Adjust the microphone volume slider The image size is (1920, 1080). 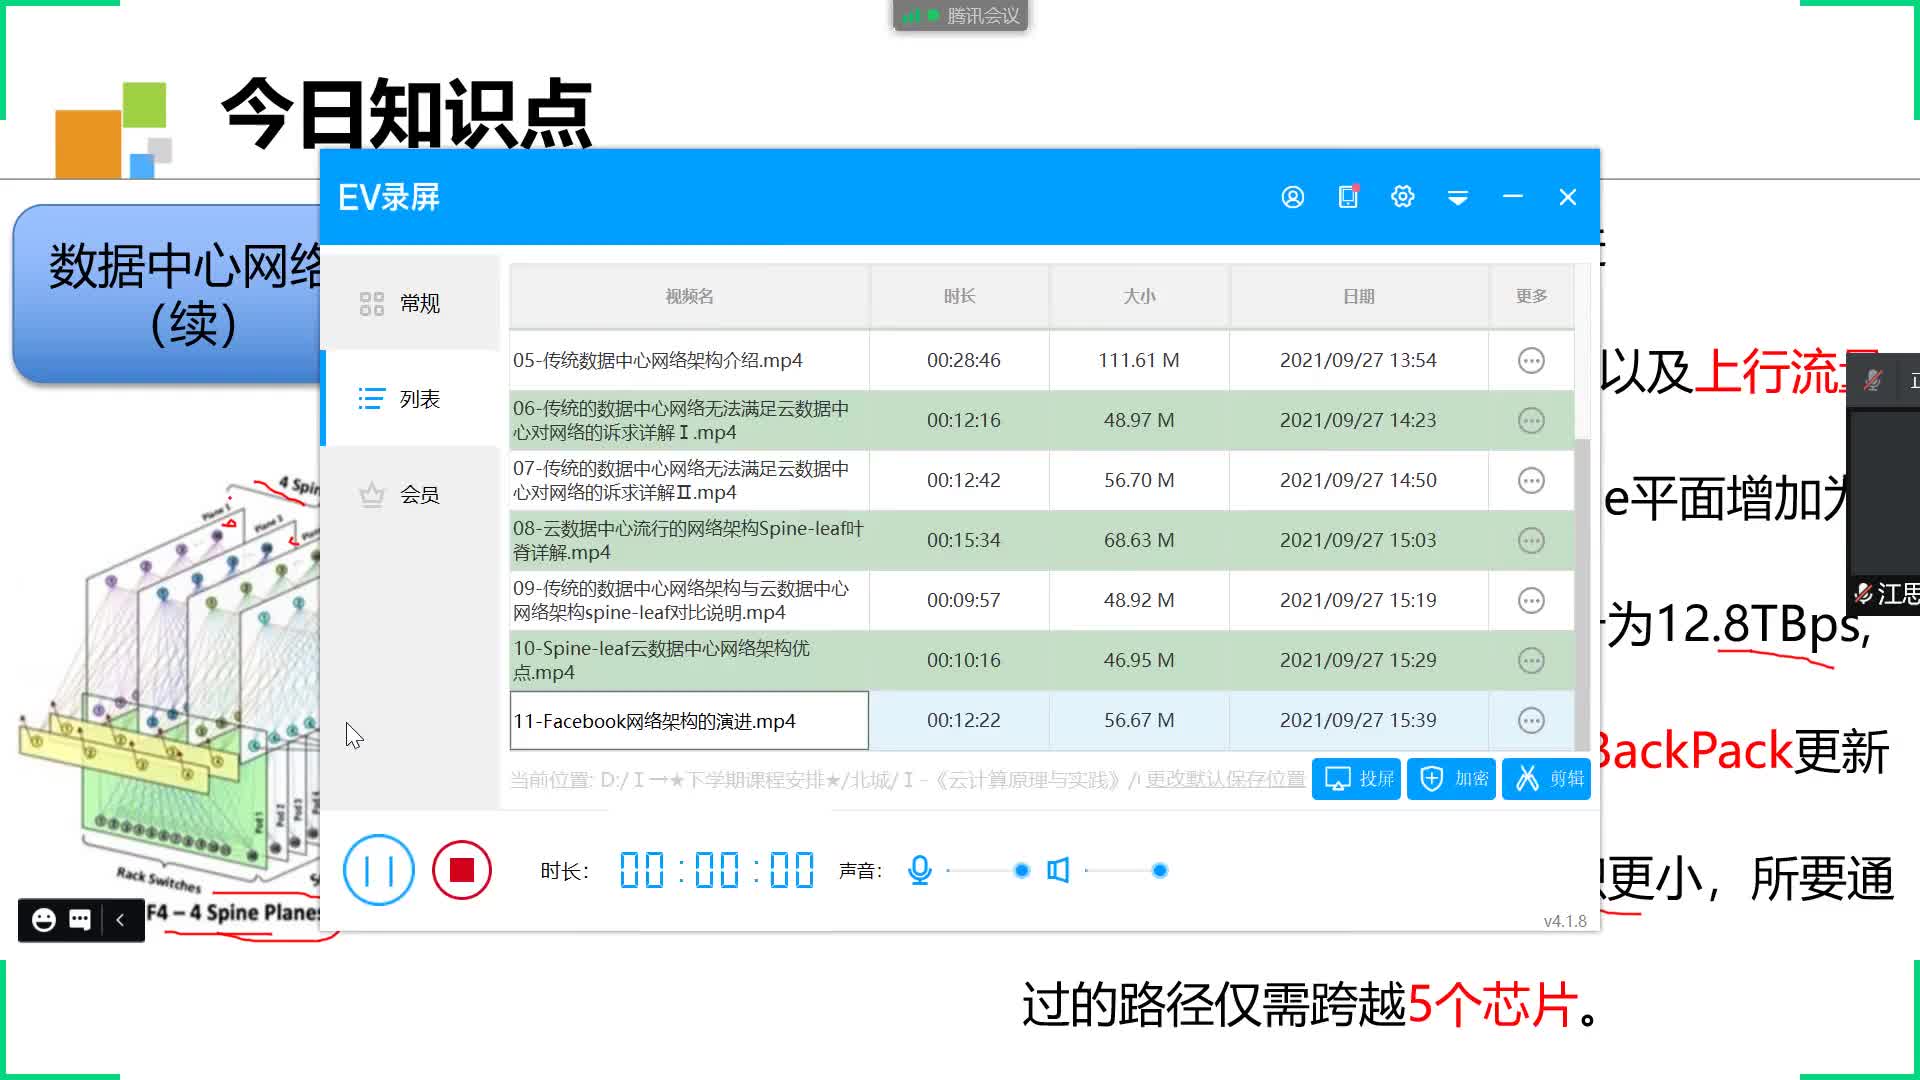(x=988, y=870)
